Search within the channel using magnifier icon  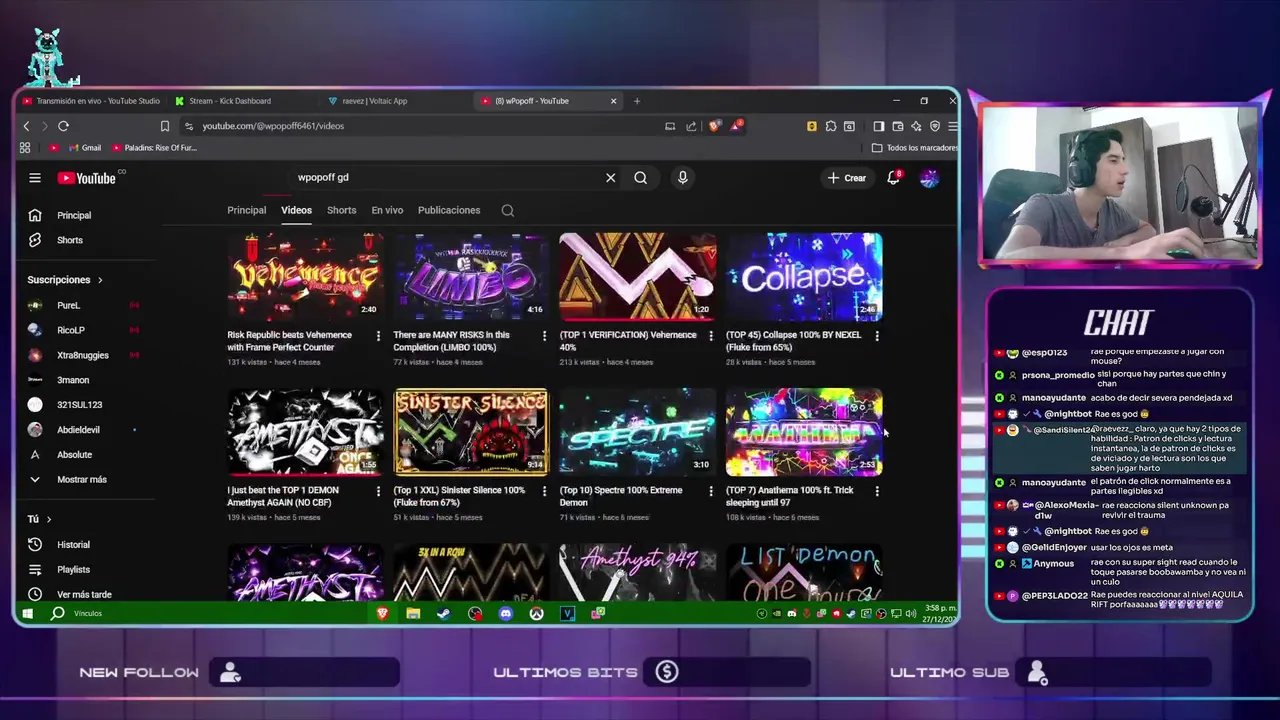coord(508,210)
